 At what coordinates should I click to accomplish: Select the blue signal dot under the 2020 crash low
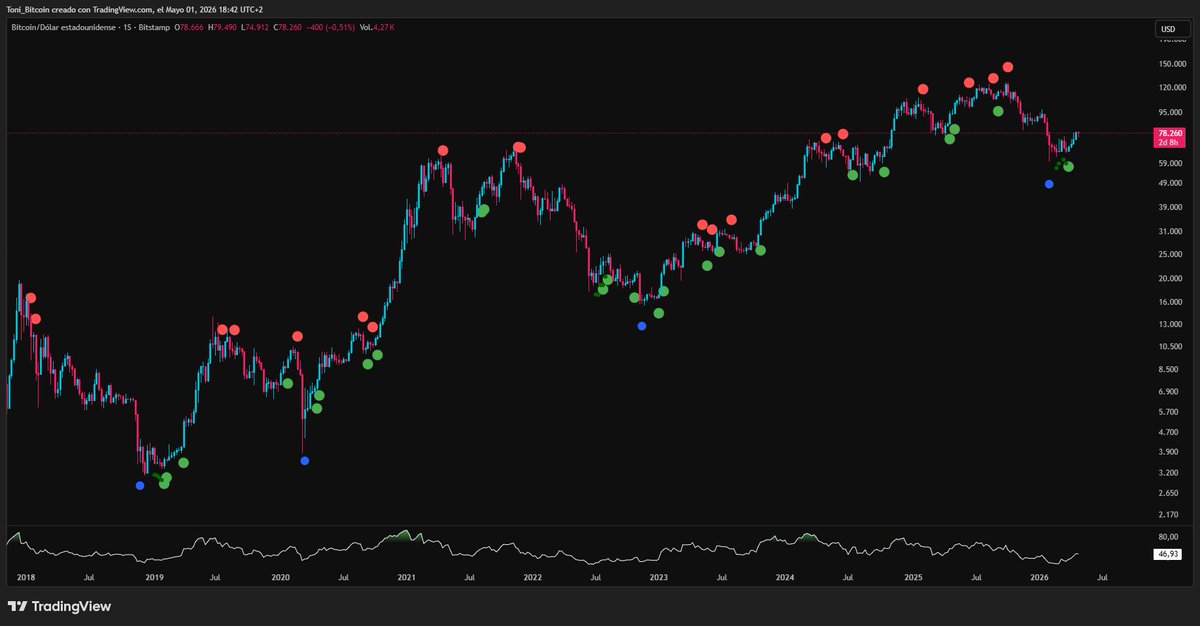(305, 460)
